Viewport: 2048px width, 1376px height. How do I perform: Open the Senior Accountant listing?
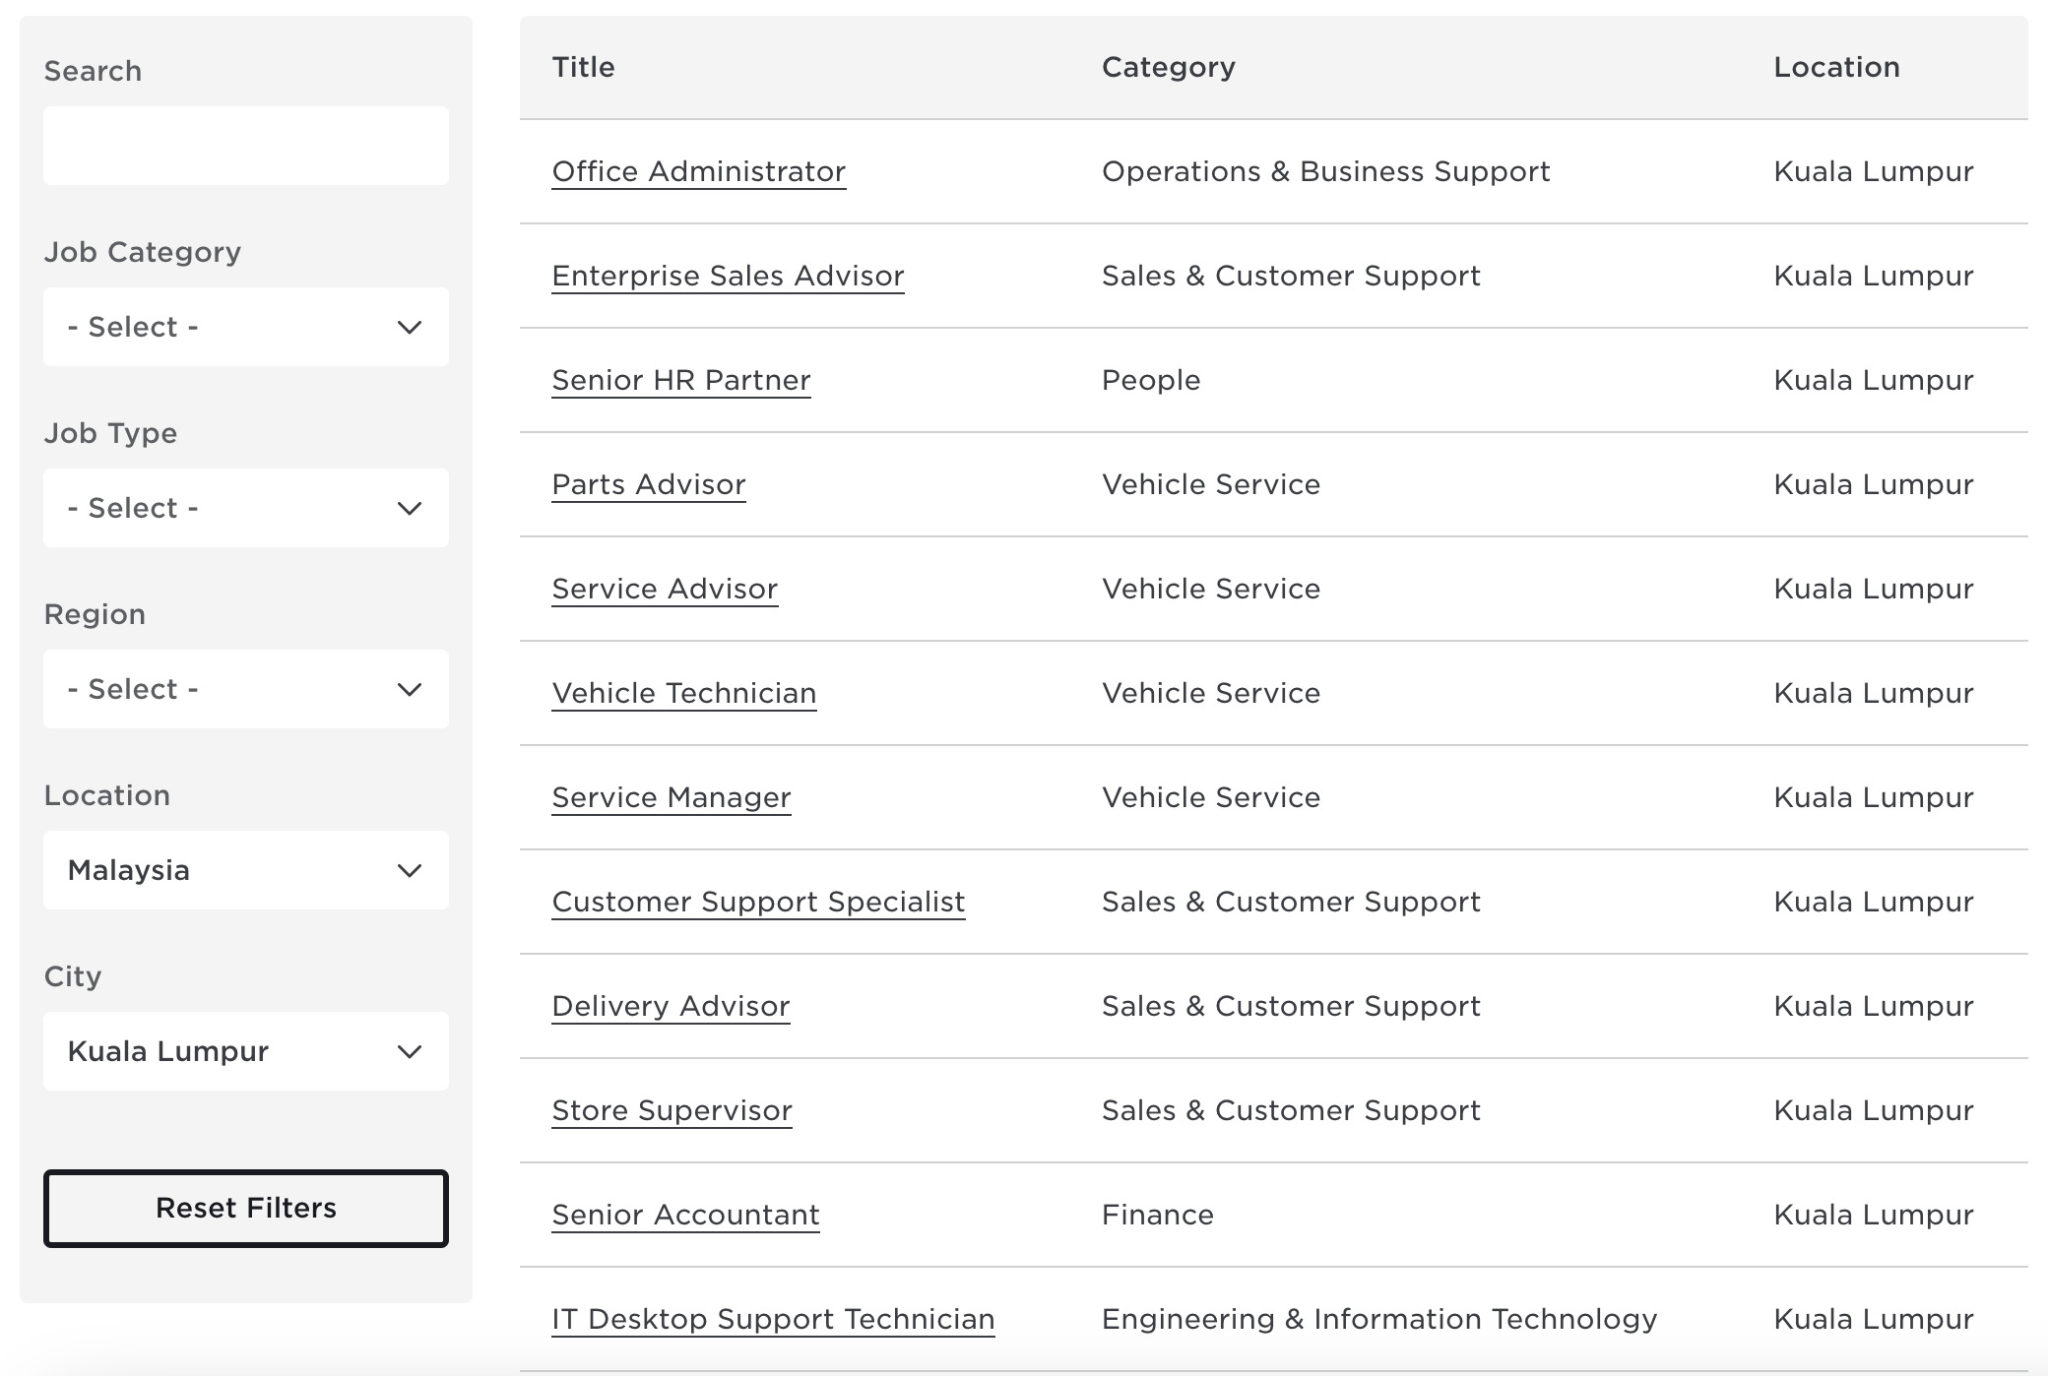(685, 1215)
